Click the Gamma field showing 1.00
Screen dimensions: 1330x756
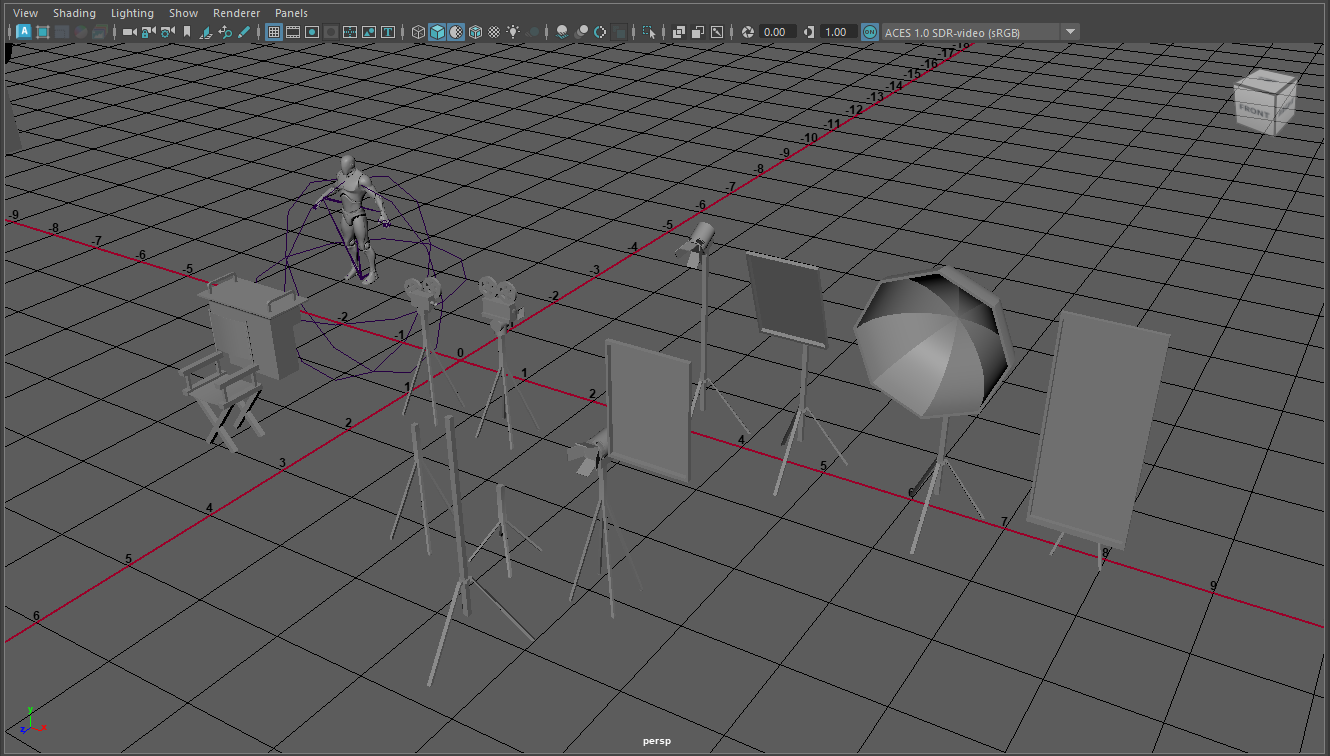838,32
